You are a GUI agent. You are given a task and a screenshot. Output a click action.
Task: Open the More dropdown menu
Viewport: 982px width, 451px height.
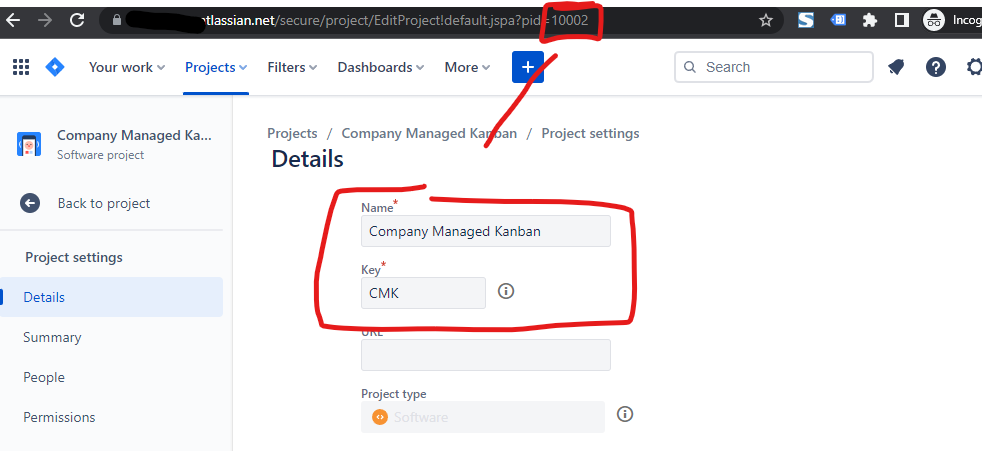pyautogui.click(x=467, y=67)
